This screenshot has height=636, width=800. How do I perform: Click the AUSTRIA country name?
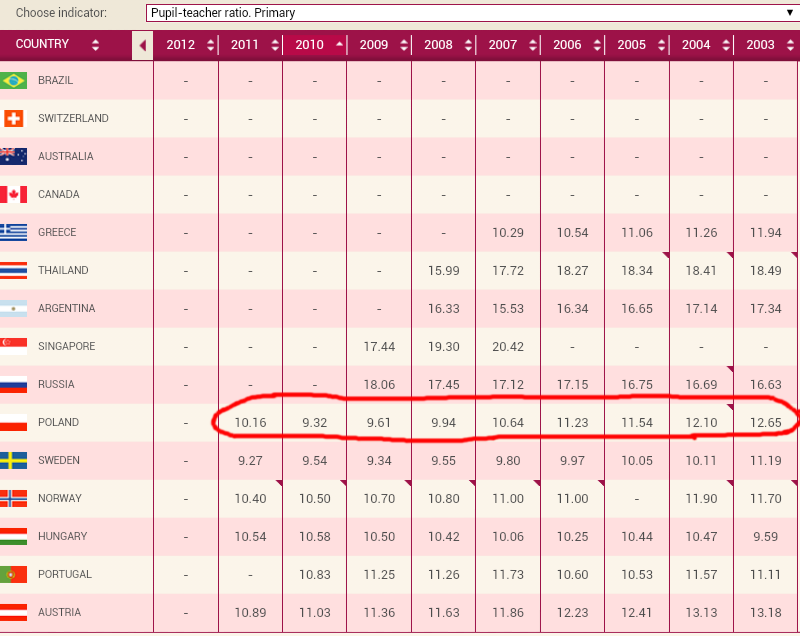(x=59, y=612)
